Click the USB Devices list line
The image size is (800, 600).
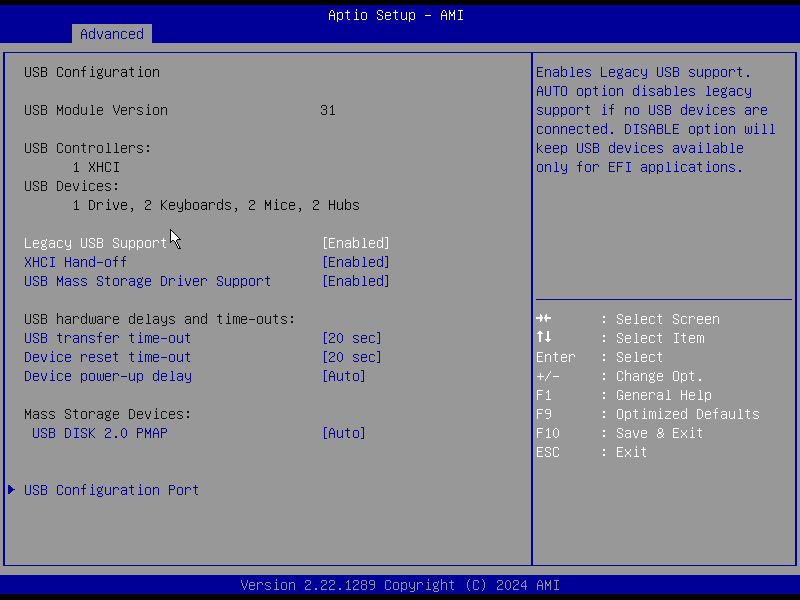(216, 205)
